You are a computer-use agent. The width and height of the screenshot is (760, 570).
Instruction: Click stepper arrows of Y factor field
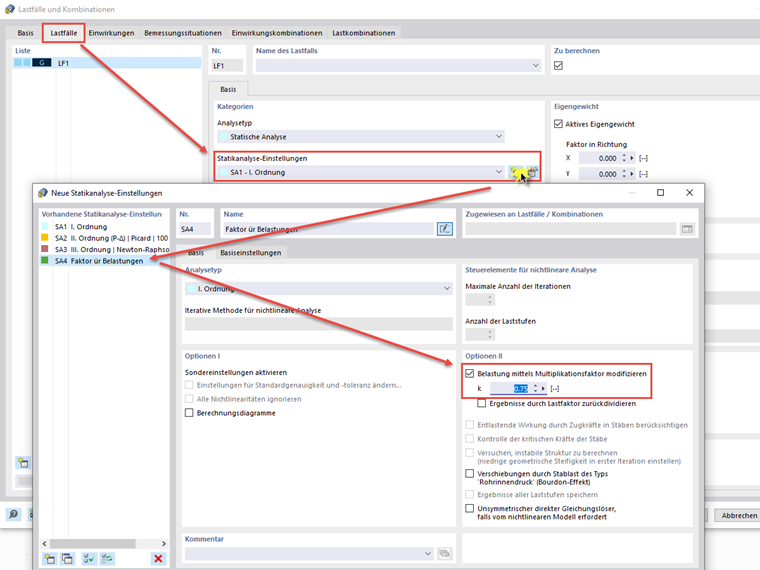pos(624,174)
